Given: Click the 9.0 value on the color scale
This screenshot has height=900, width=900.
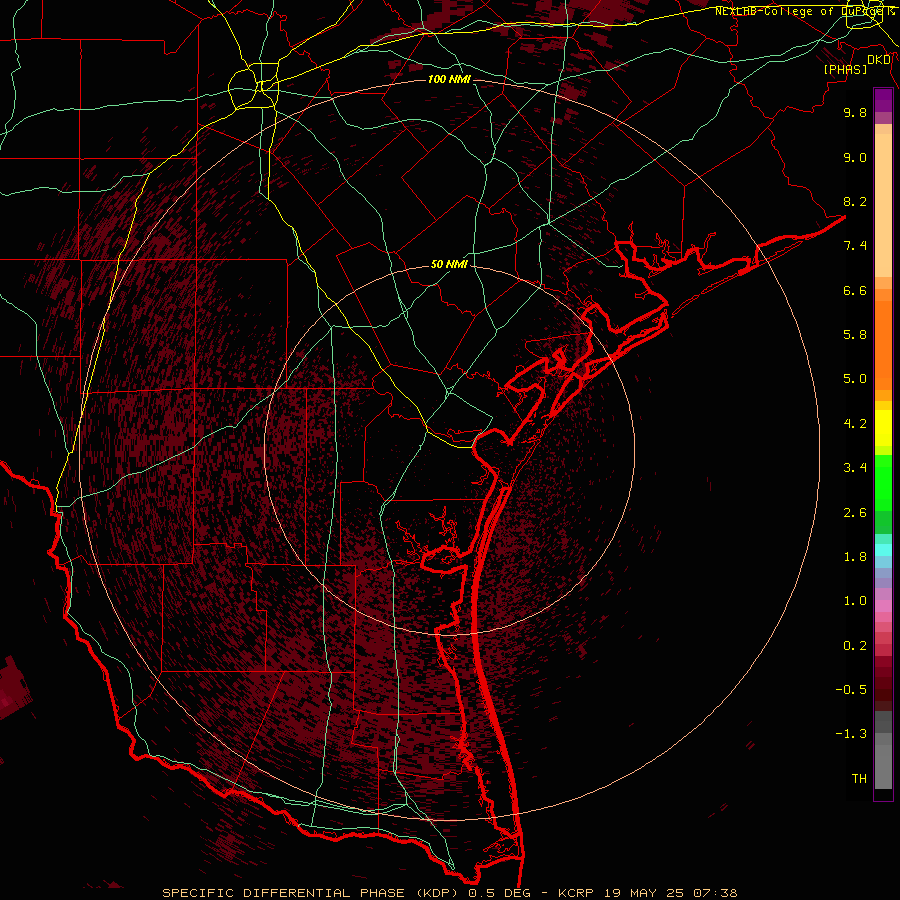Looking at the screenshot, I should click(x=855, y=157).
